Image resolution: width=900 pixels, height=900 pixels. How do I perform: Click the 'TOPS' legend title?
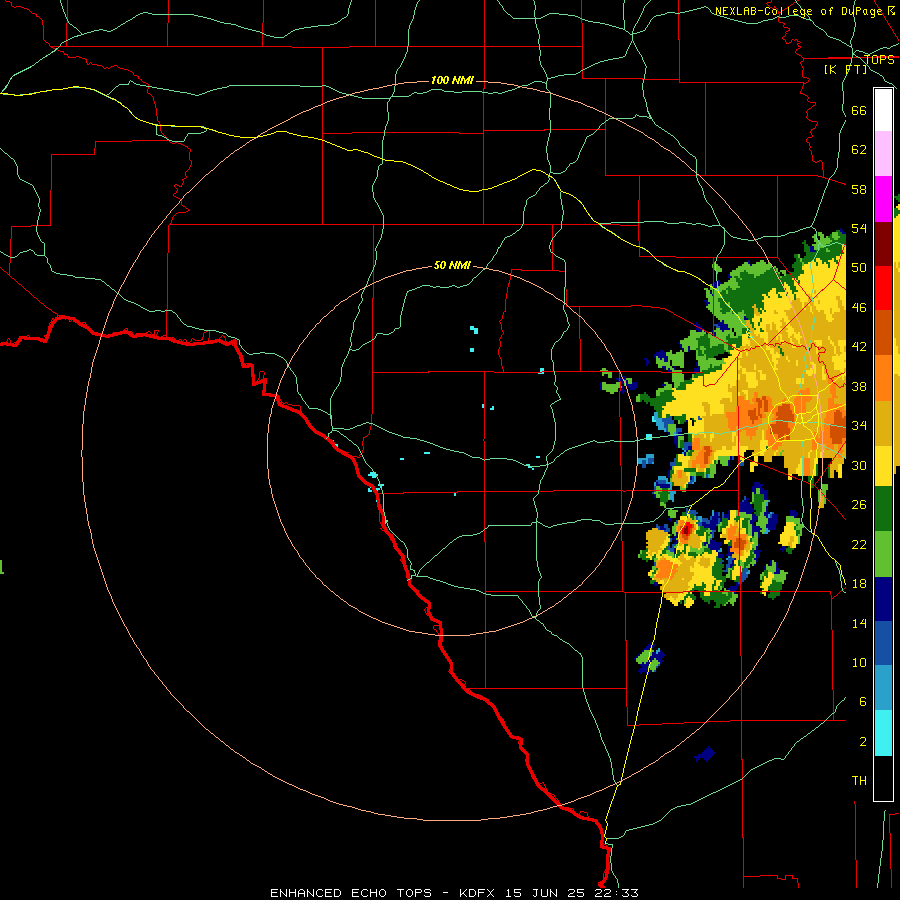[879, 59]
